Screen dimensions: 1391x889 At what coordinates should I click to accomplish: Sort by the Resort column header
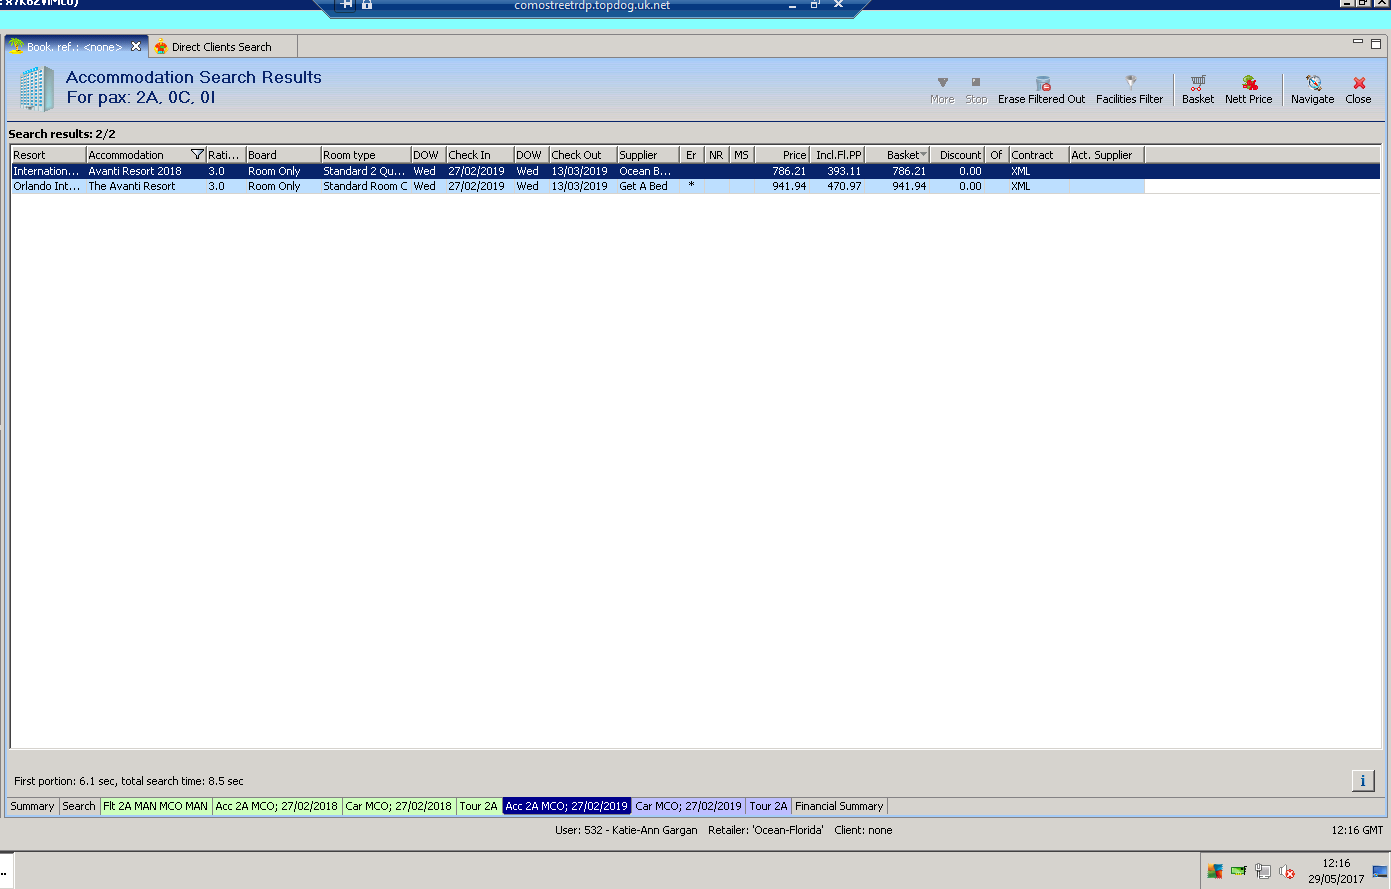pos(48,155)
